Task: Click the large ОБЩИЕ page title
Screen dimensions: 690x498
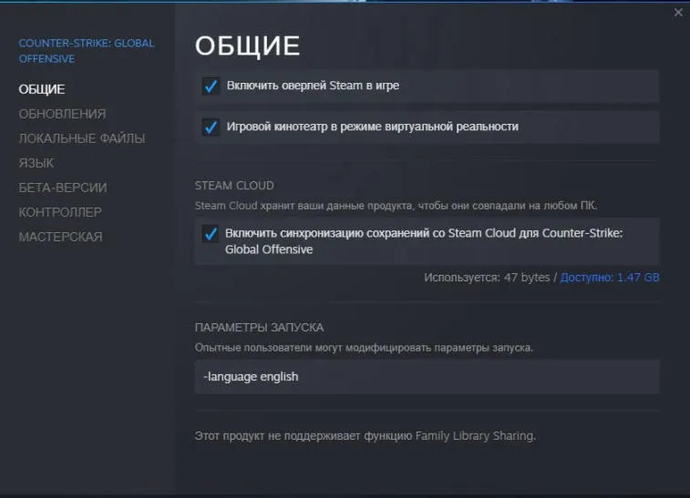Action: tap(247, 46)
